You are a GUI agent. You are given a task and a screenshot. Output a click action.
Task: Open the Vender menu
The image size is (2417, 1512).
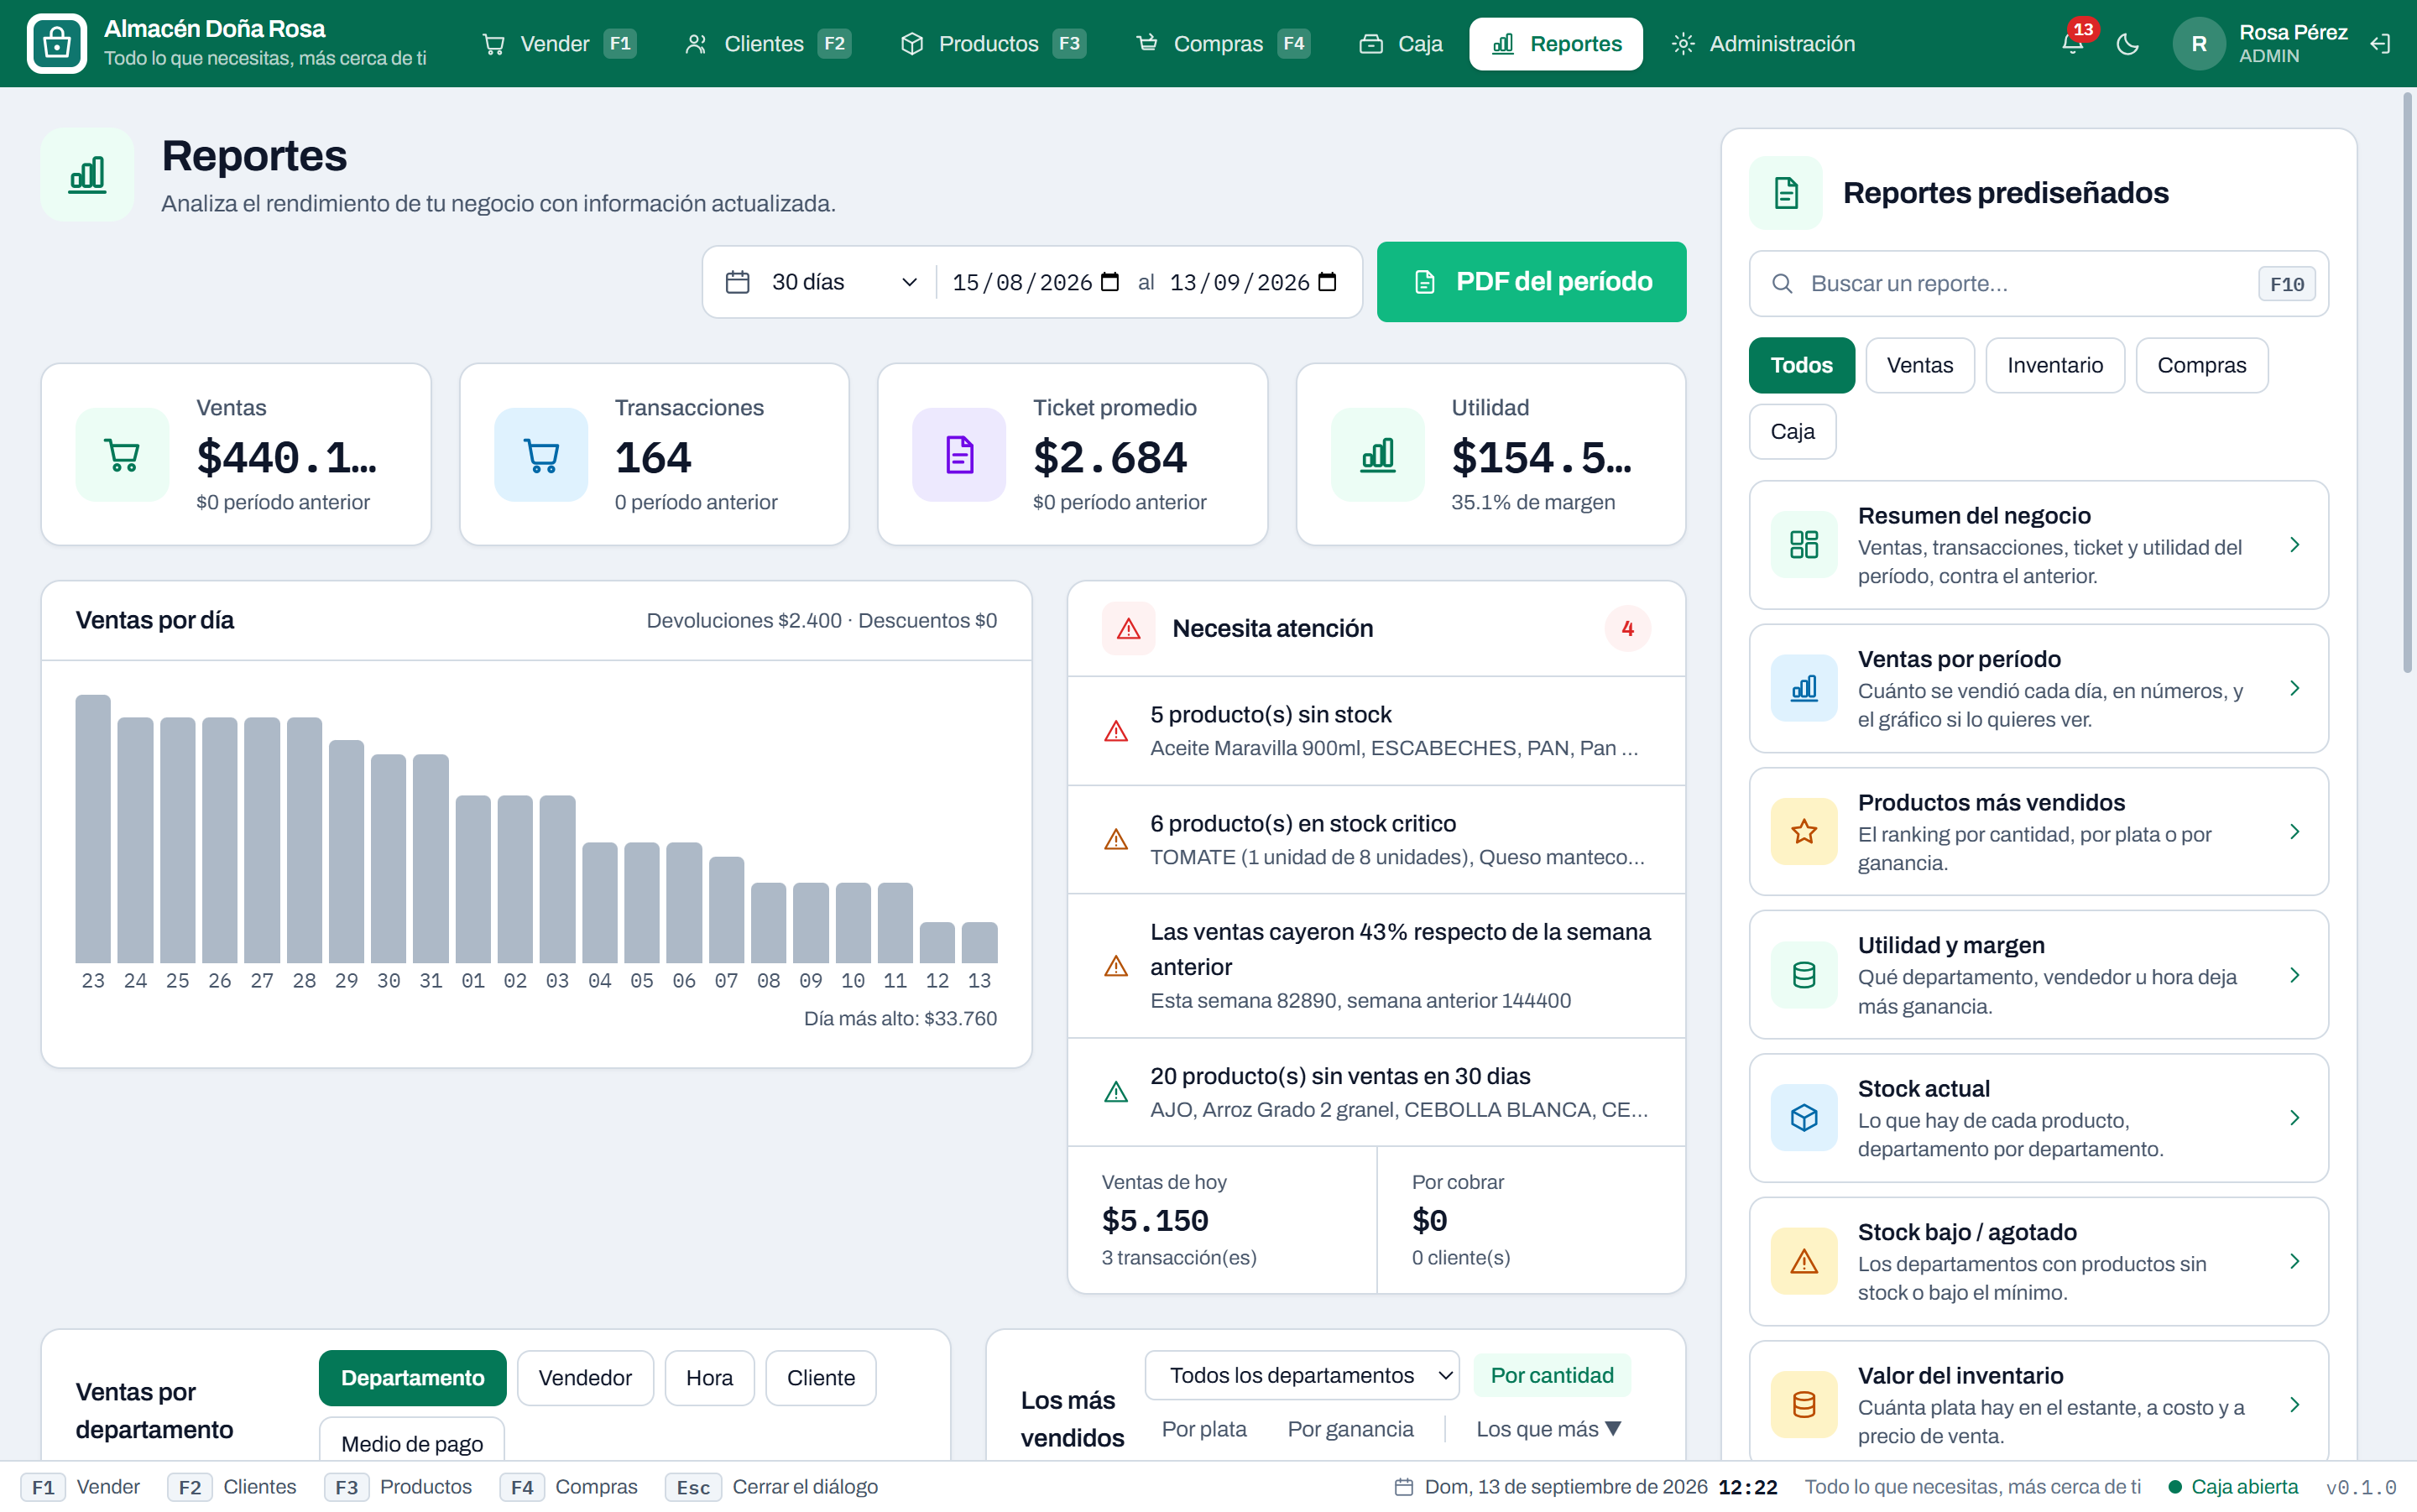point(558,44)
